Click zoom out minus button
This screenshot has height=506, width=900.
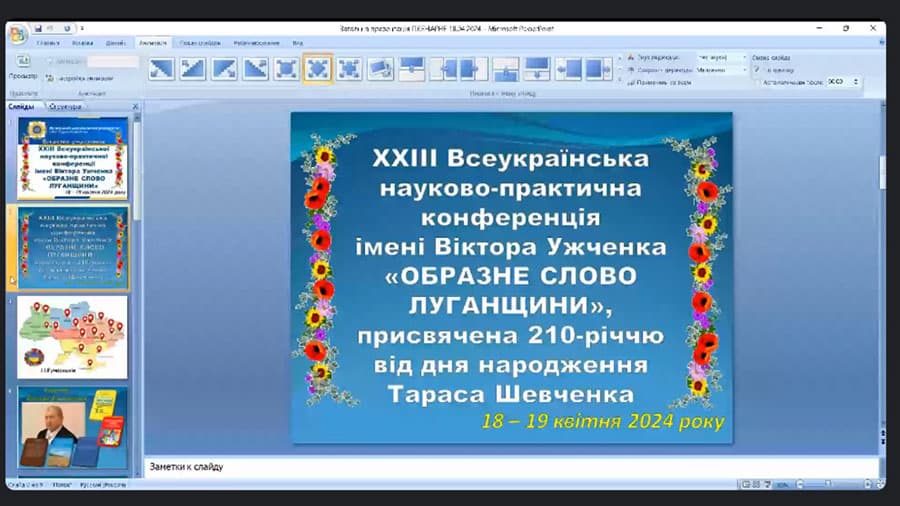pyautogui.click(x=800, y=484)
